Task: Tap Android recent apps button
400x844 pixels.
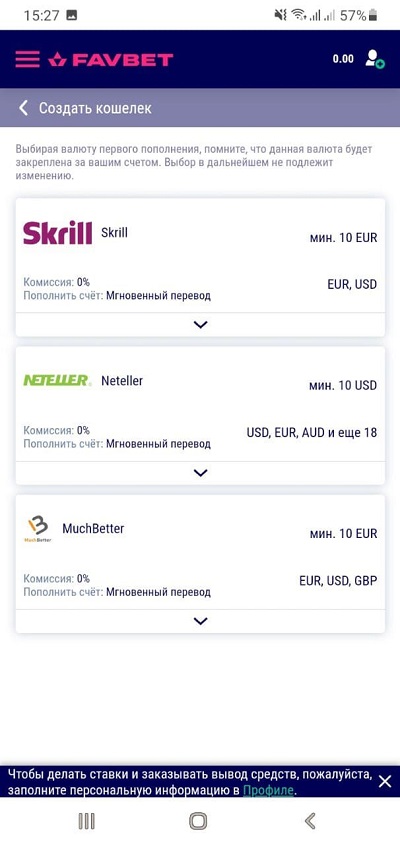Action: point(86,821)
